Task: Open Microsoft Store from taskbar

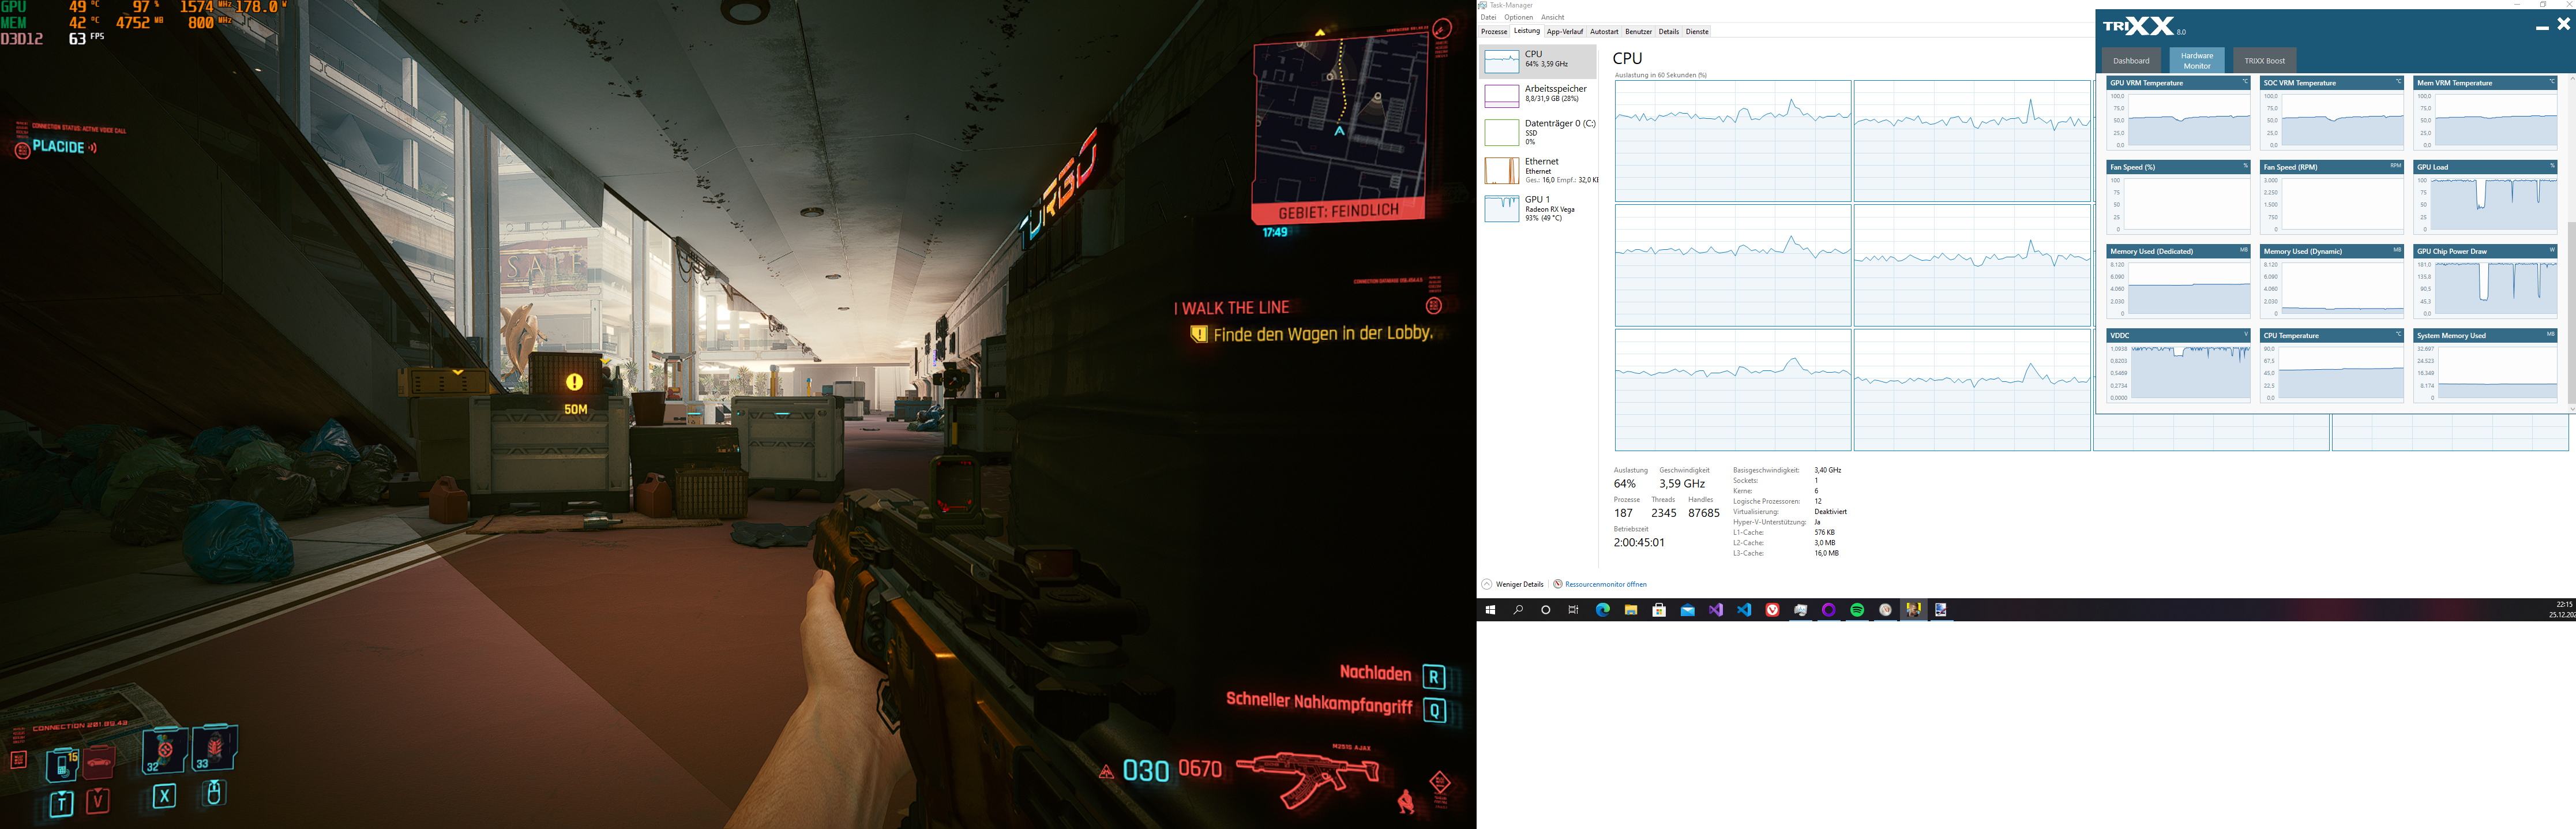Action: 1659,610
